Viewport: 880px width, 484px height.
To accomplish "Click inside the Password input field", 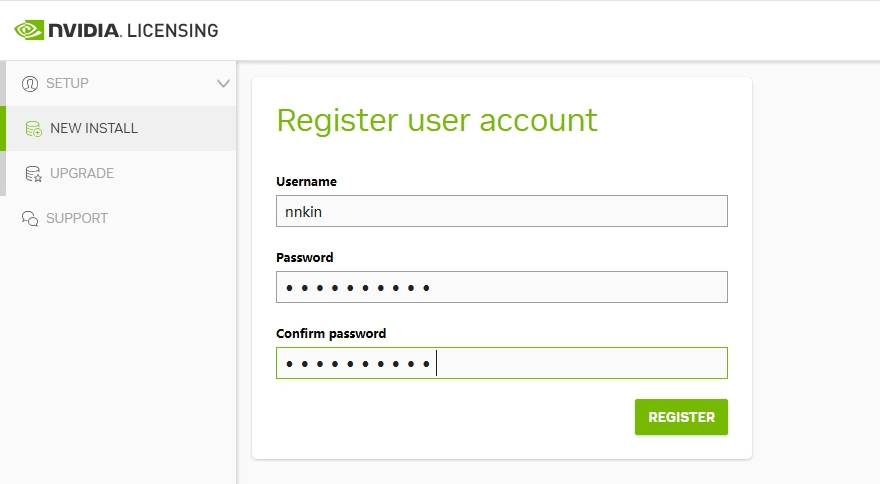I will point(501,287).
